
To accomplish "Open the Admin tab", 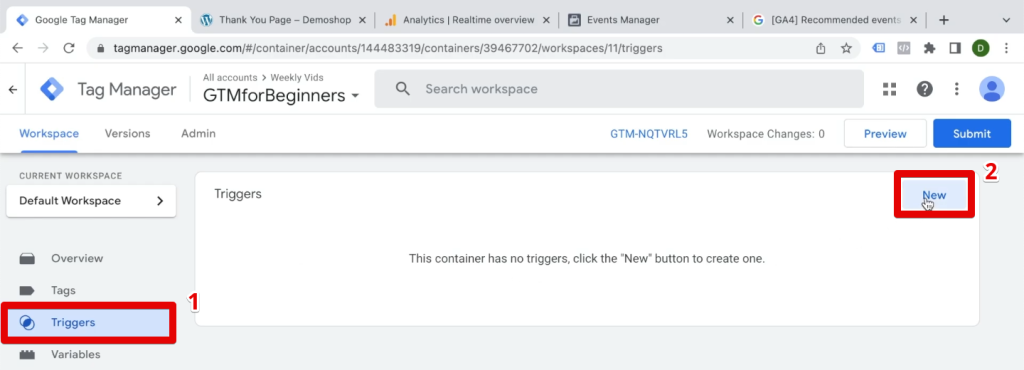I will point(199,134).
